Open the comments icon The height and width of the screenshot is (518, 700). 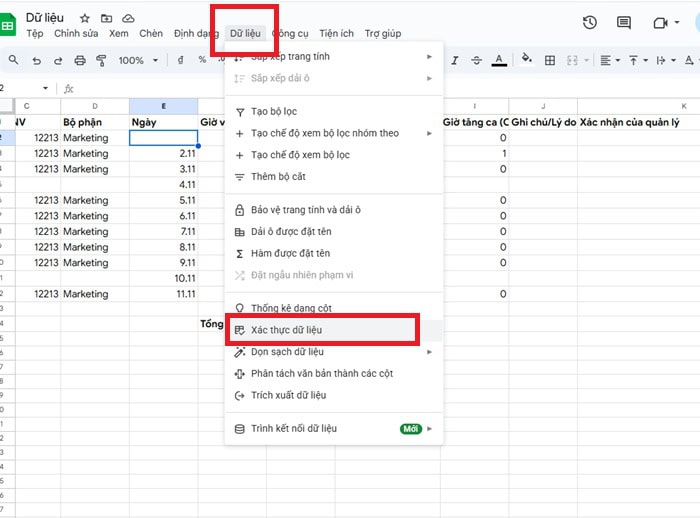click(x=624, y=22)
